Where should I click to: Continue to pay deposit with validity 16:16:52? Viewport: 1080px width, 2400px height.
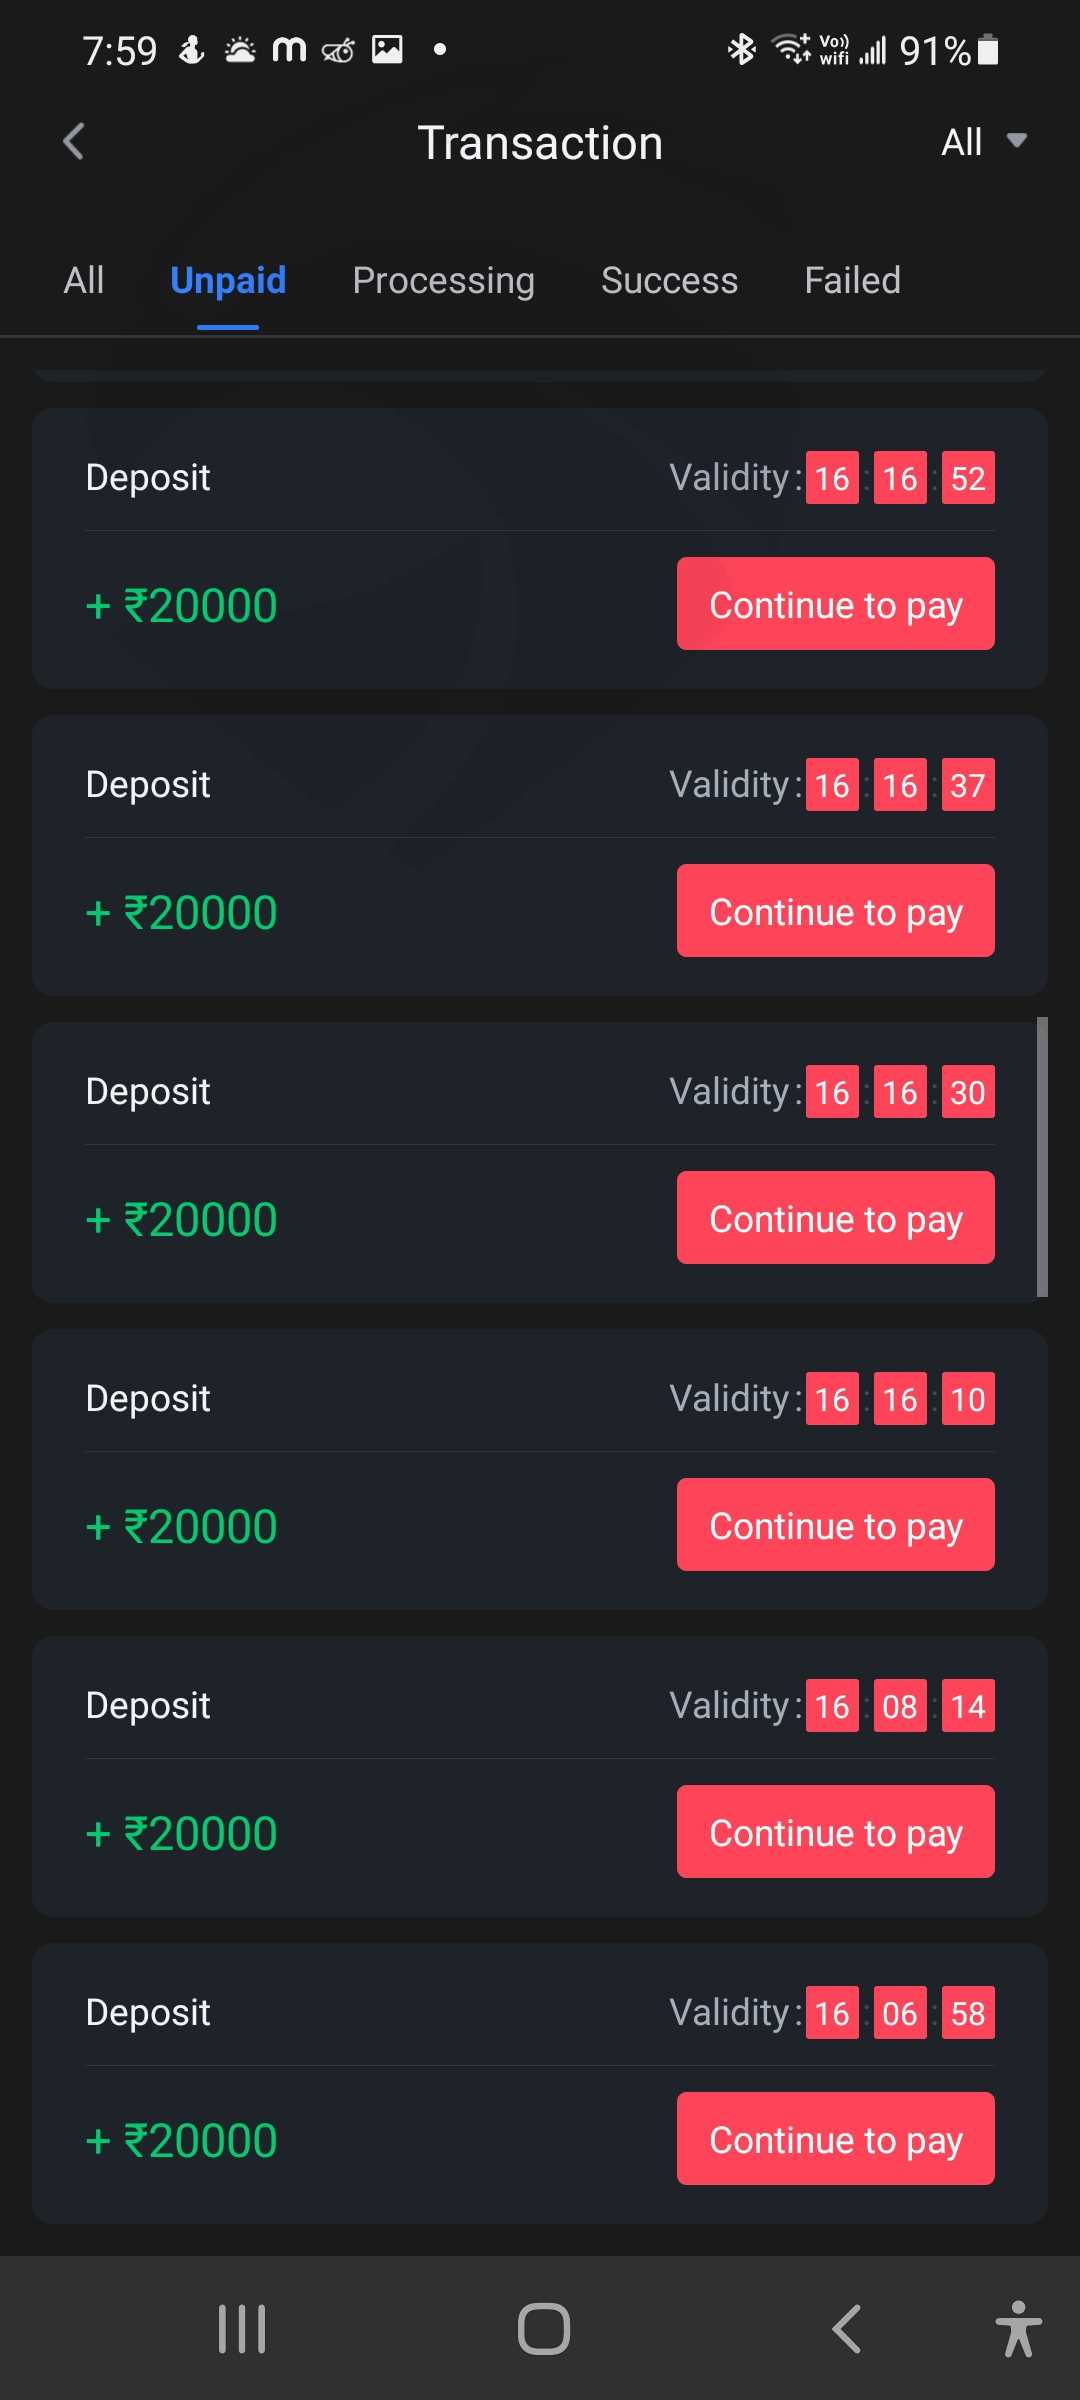pyautogui.click(x=835, y=604)
